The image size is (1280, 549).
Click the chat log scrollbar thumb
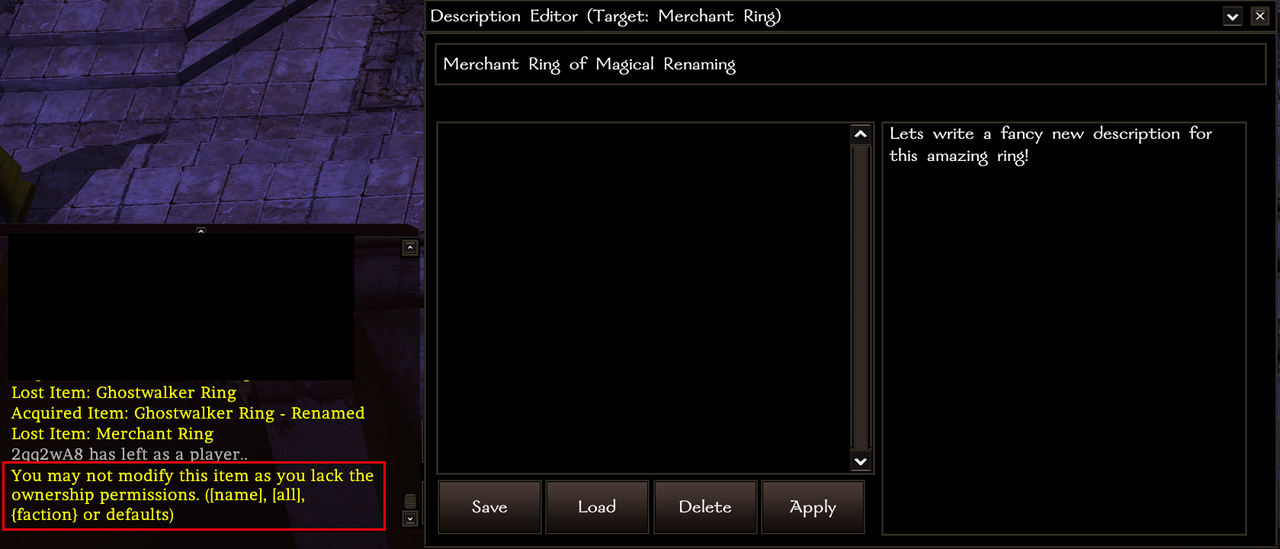(410, 501)
